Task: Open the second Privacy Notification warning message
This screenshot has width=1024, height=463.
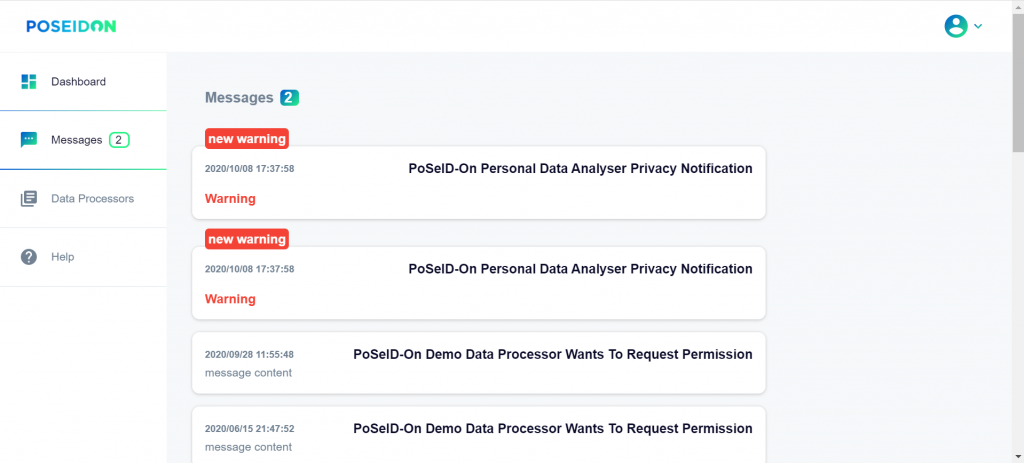Action: click(x=479, y=283)
